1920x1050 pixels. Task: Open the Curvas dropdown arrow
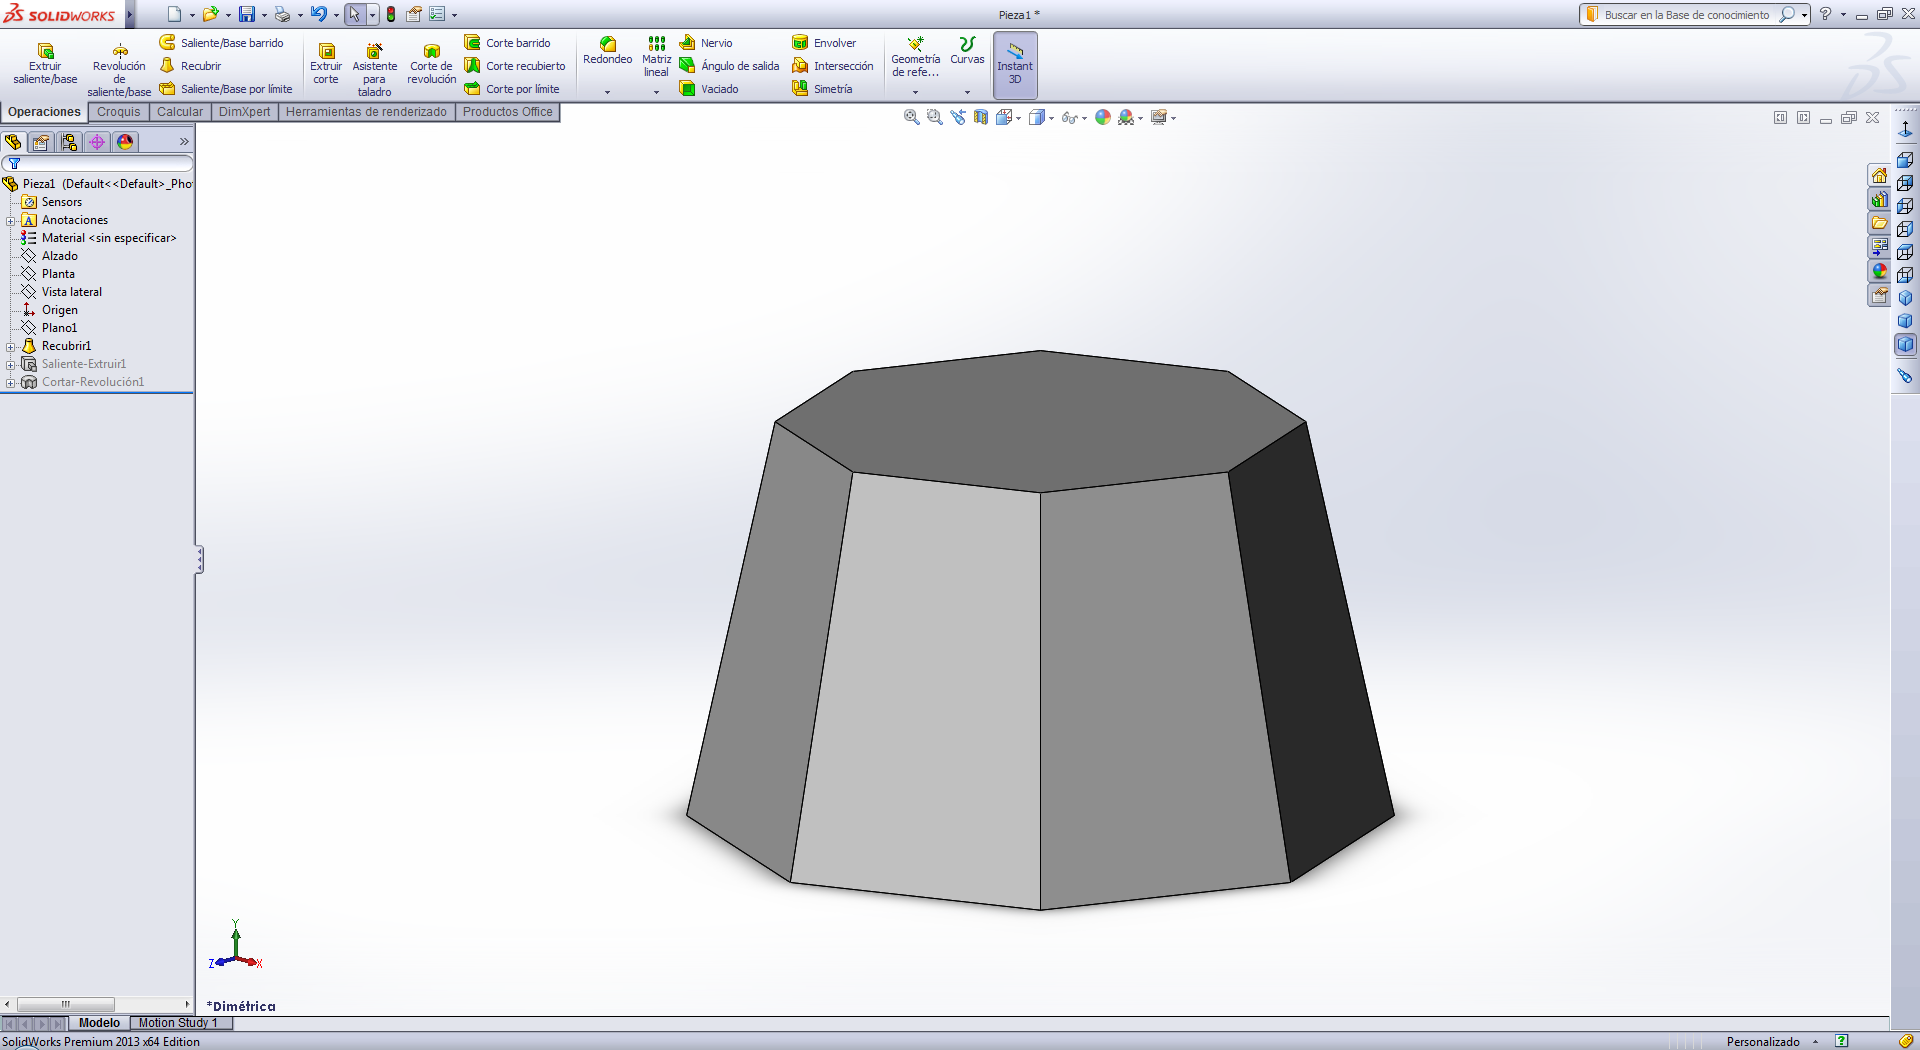coord(967,92)
